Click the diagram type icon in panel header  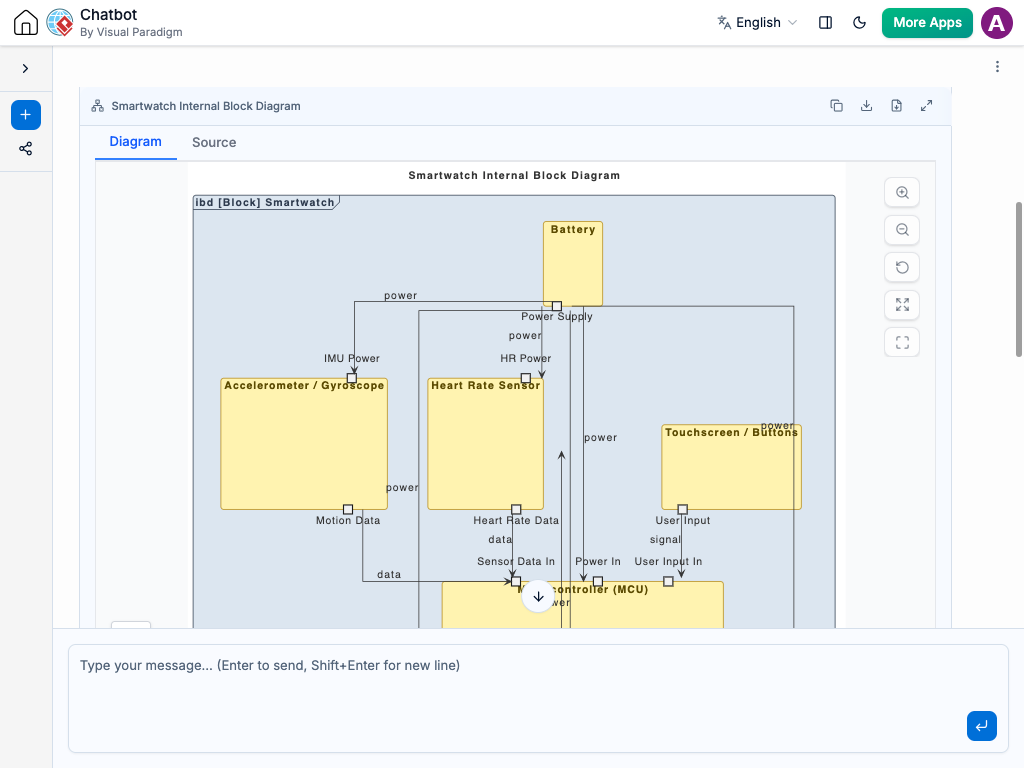97,106
